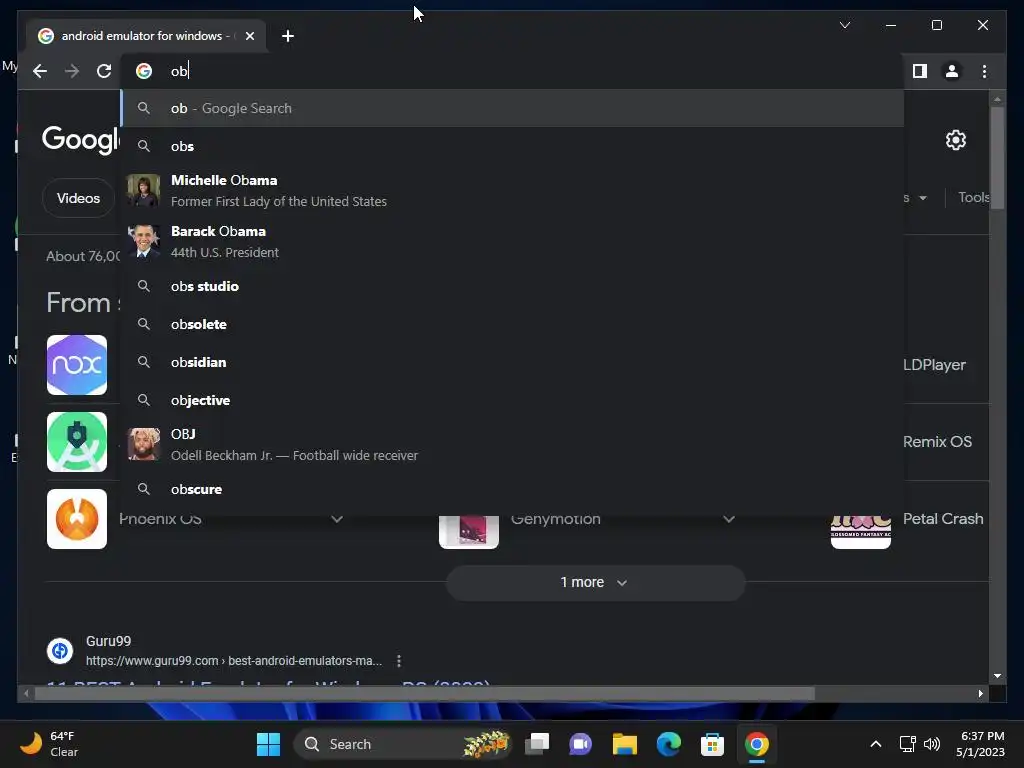This screenshot has height=768, width=1024.
Task: Click the Videos filter chip
Action: (x=78, y=198)
